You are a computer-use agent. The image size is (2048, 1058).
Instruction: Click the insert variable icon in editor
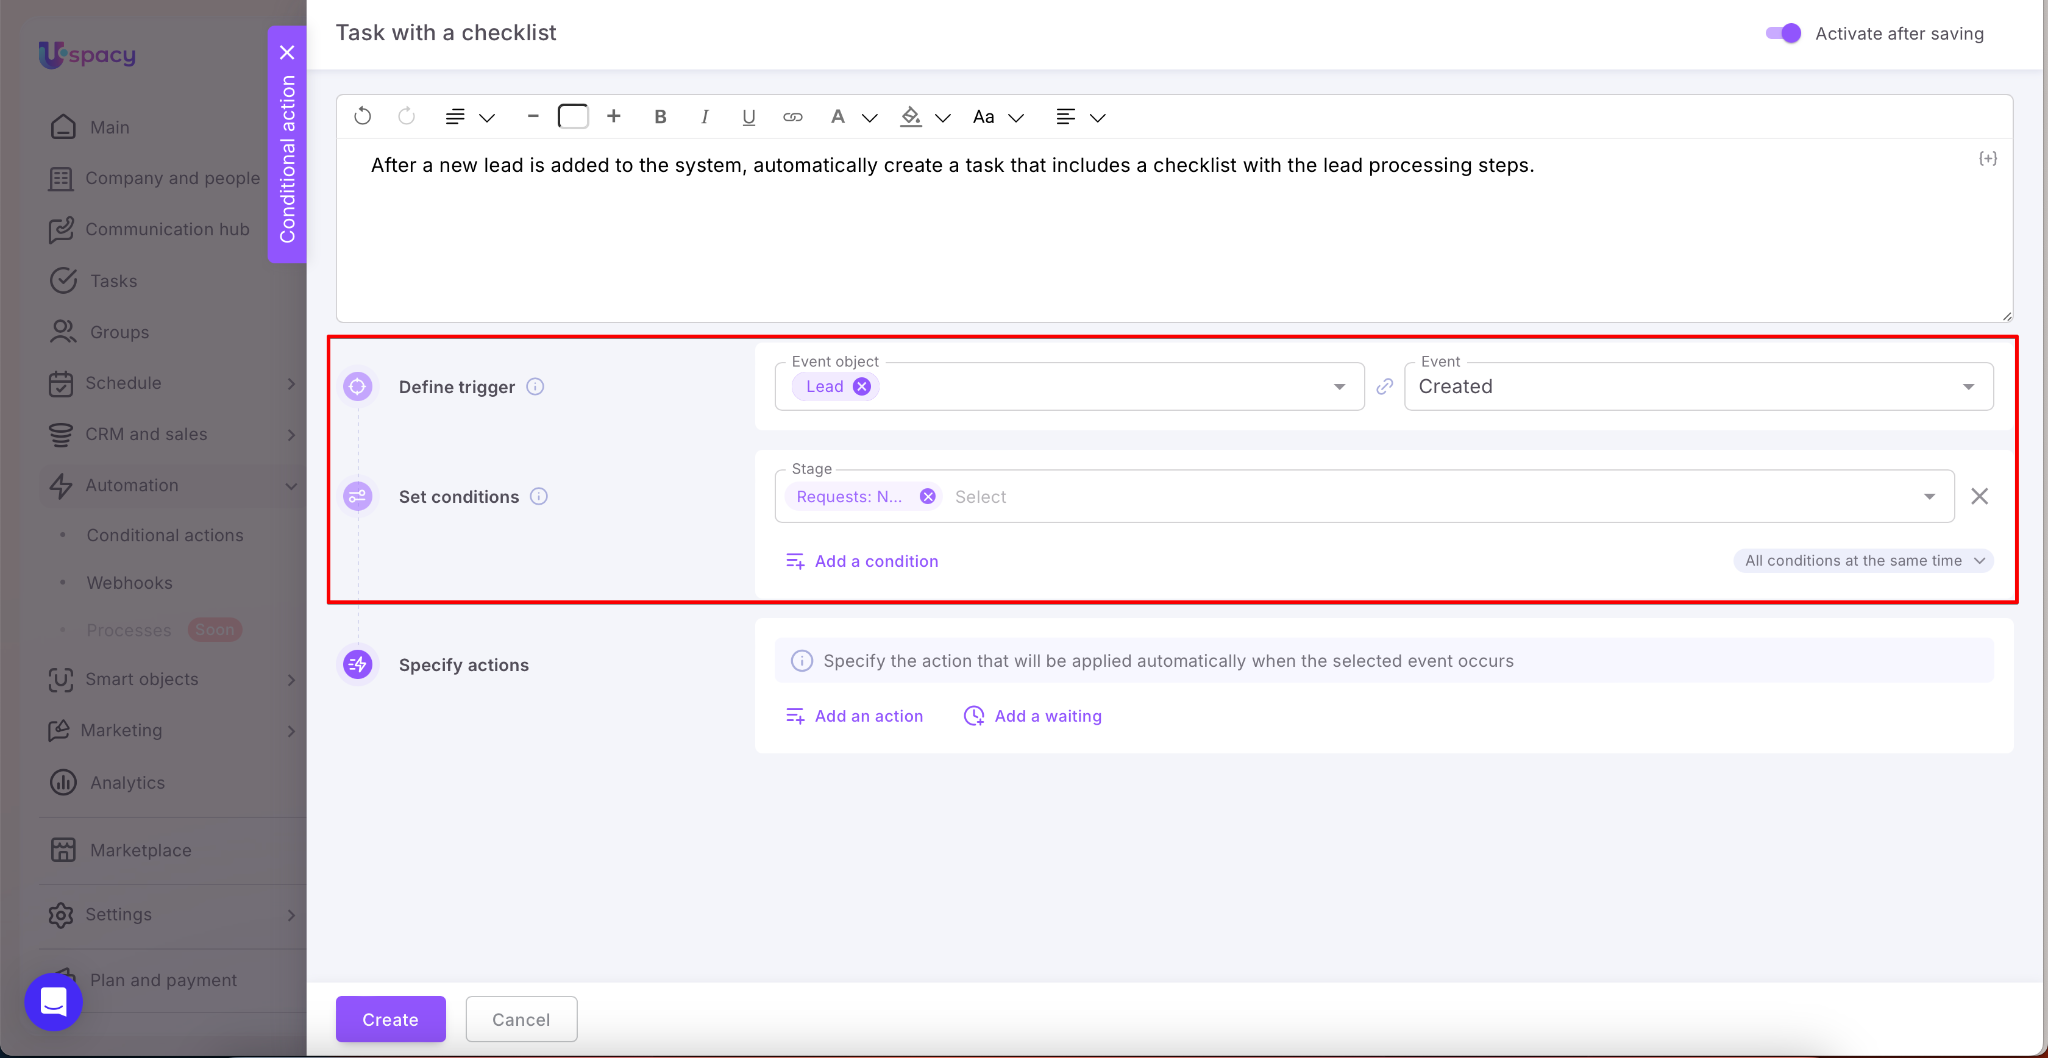pos(1987,159)
